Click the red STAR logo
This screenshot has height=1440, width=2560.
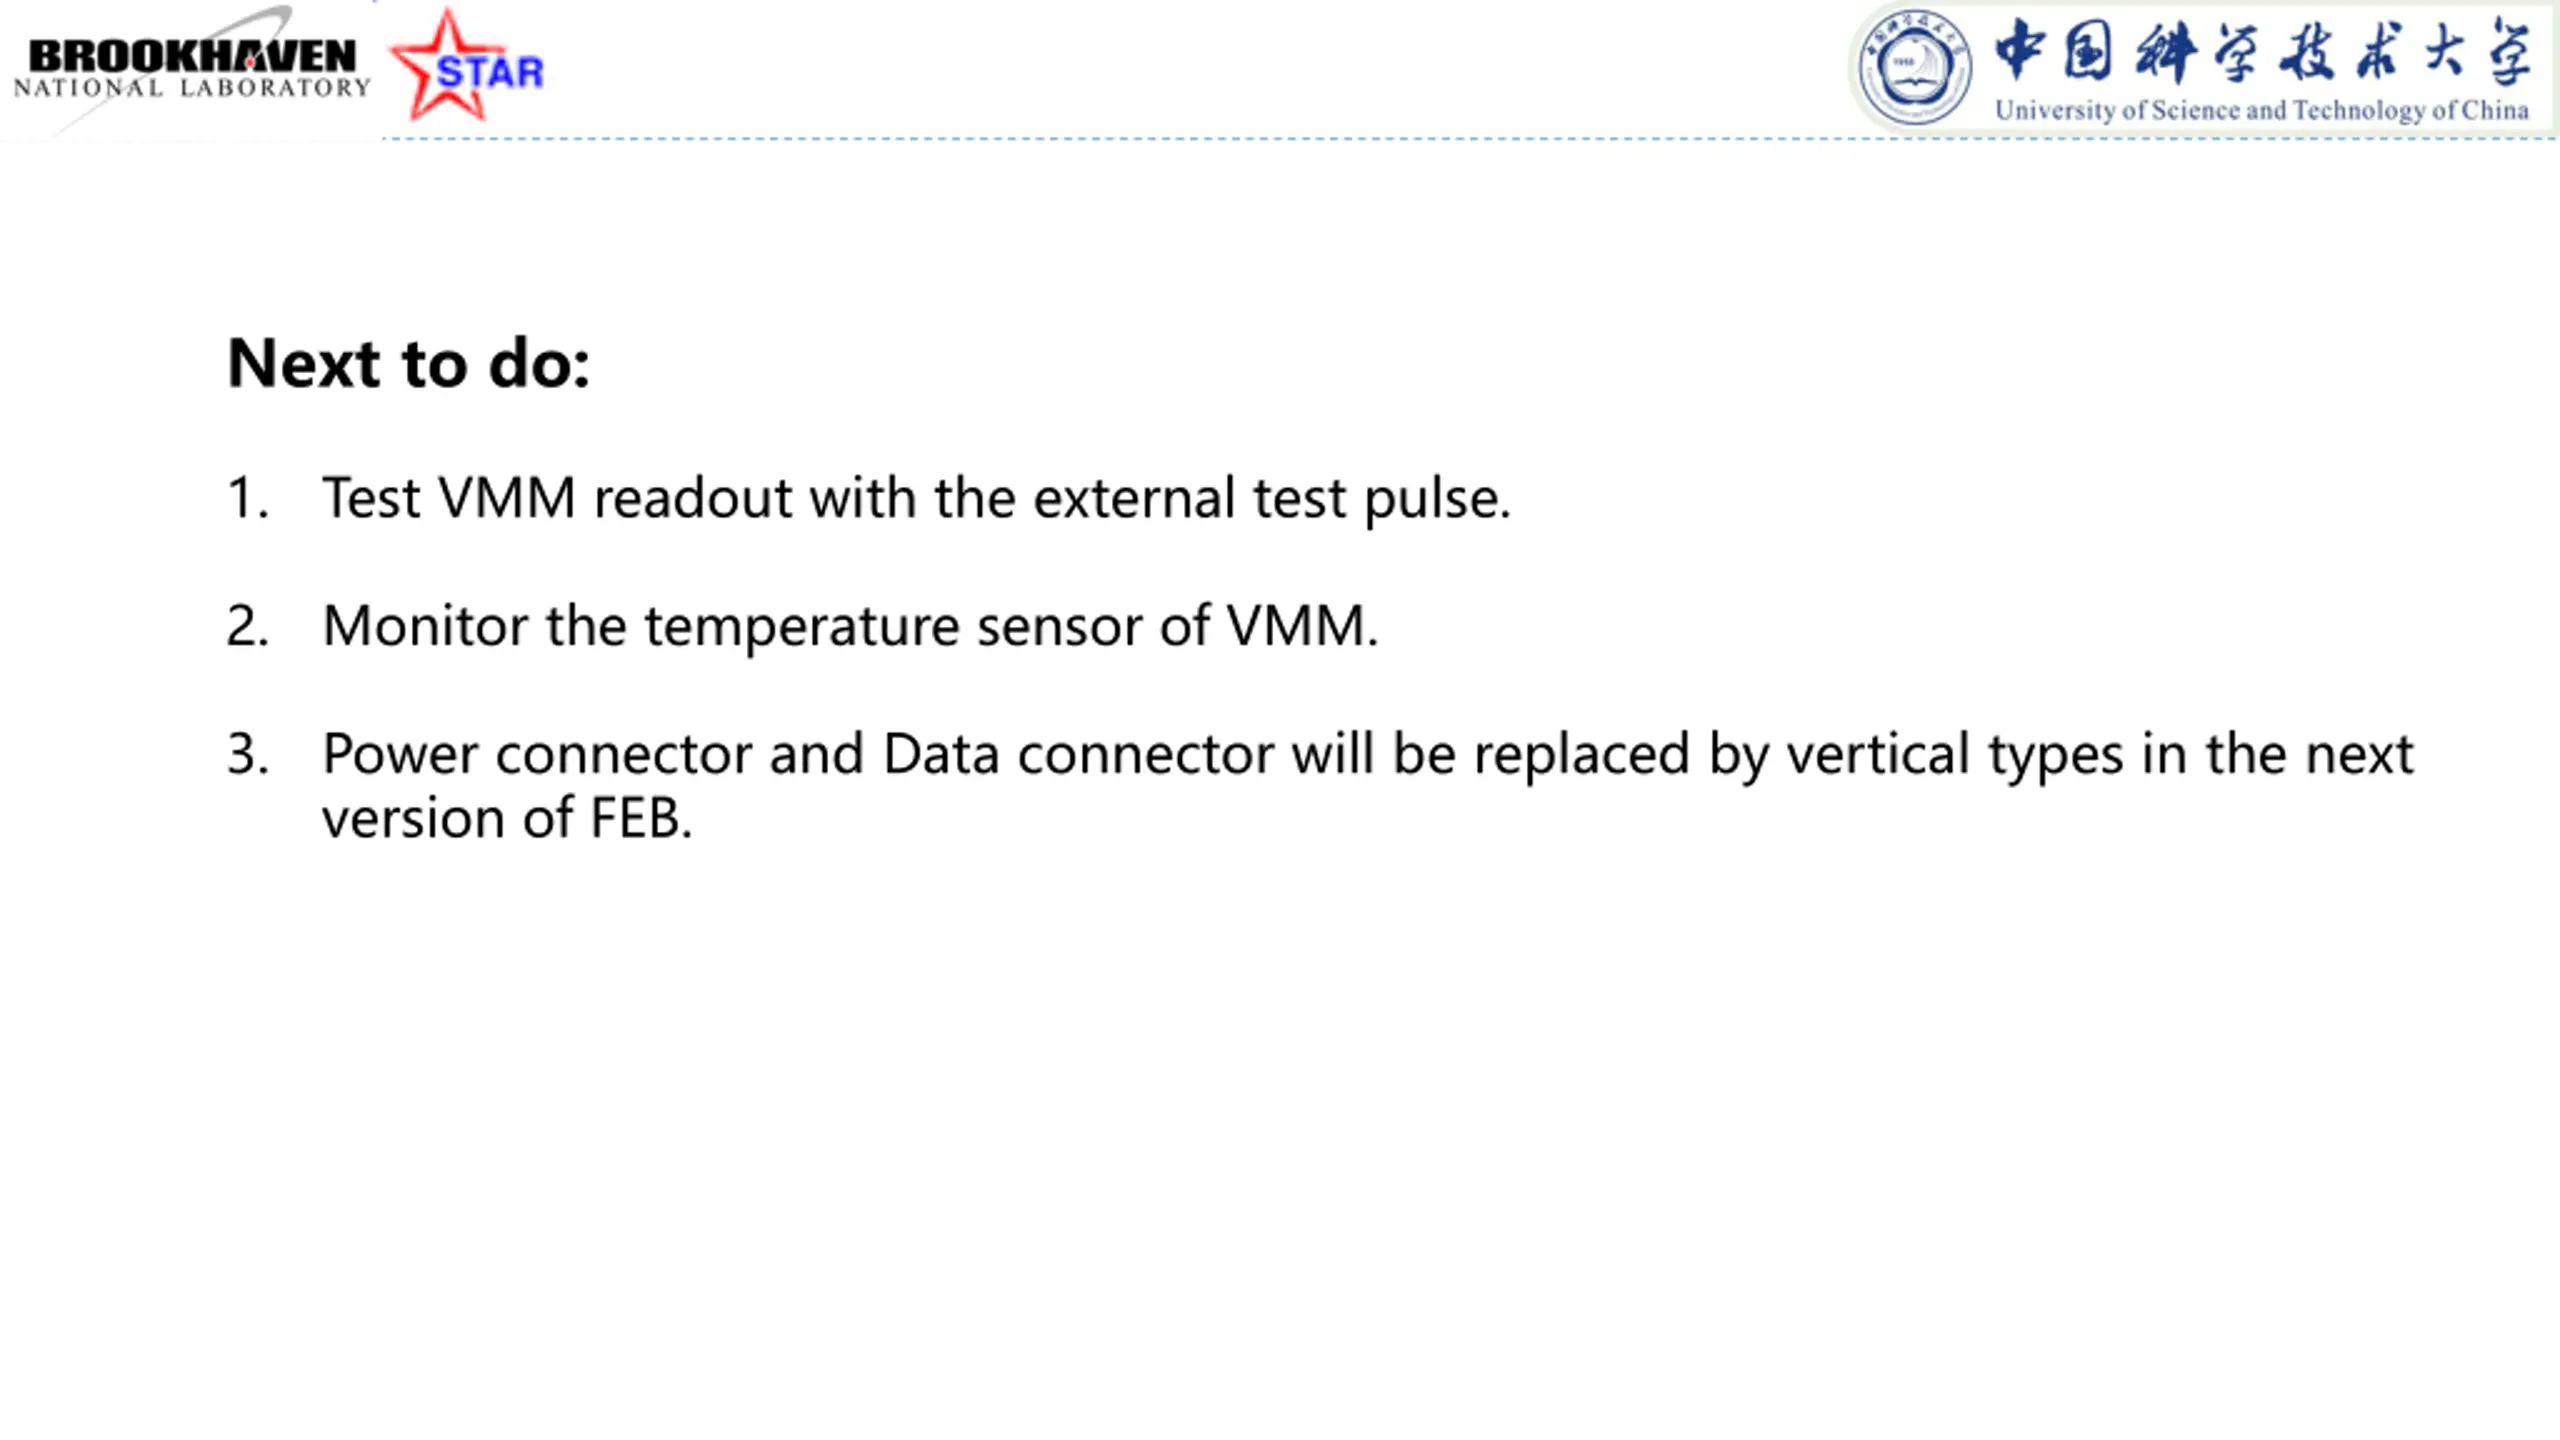[x=466, y=66]
